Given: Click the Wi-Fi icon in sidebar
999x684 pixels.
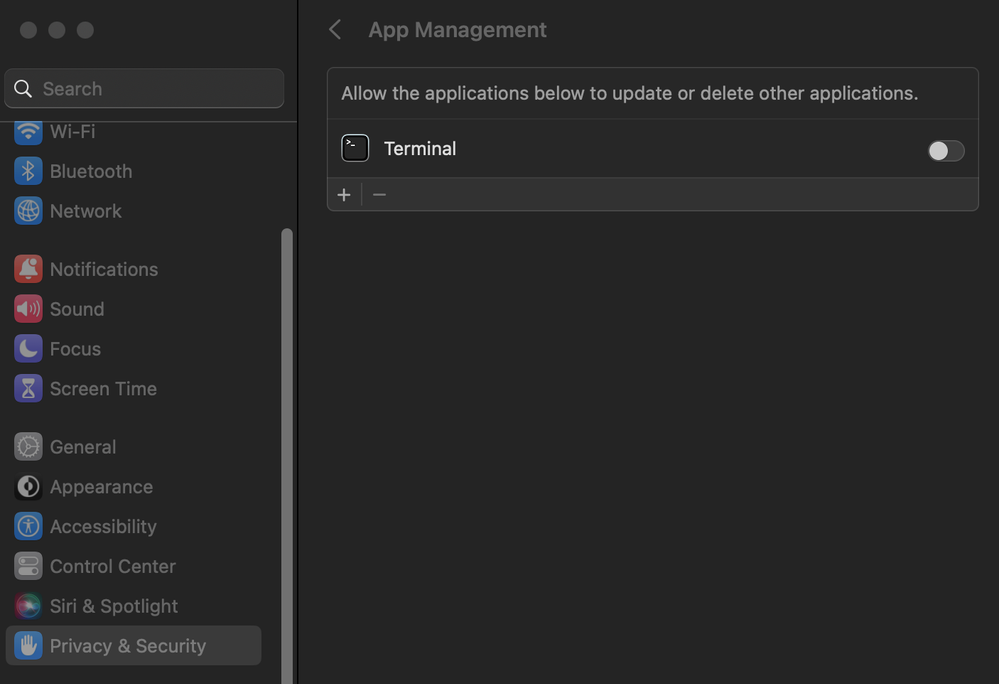Looking at the screenshot, I should [x=28, y=132].
